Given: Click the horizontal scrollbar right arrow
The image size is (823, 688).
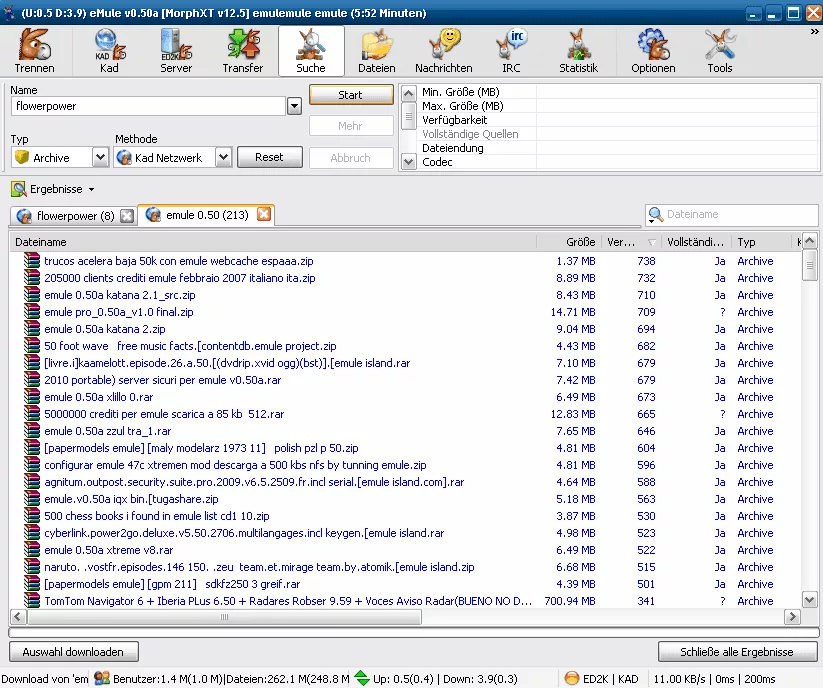Looking at the screenshot, I should click(792, 617).
